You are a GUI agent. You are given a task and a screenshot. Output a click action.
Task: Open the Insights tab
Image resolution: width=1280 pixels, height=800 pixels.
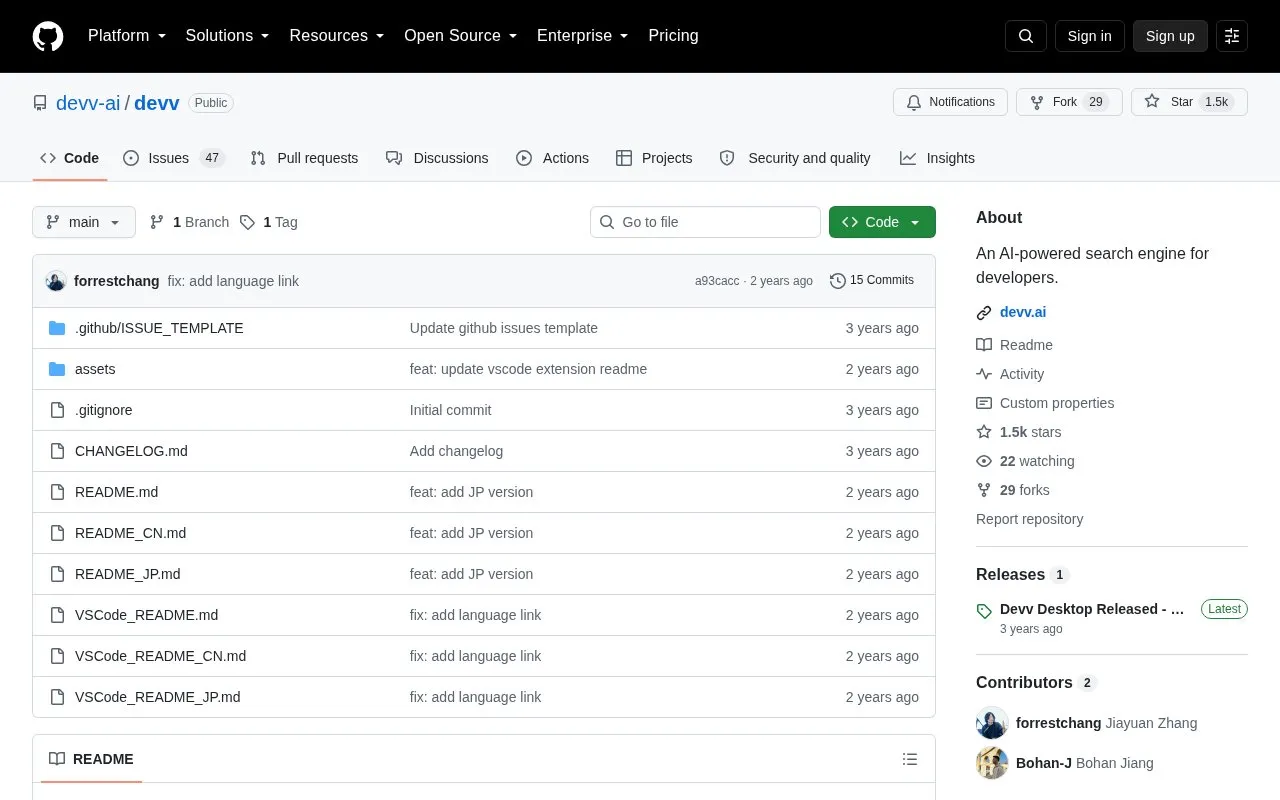pos(937,158)
